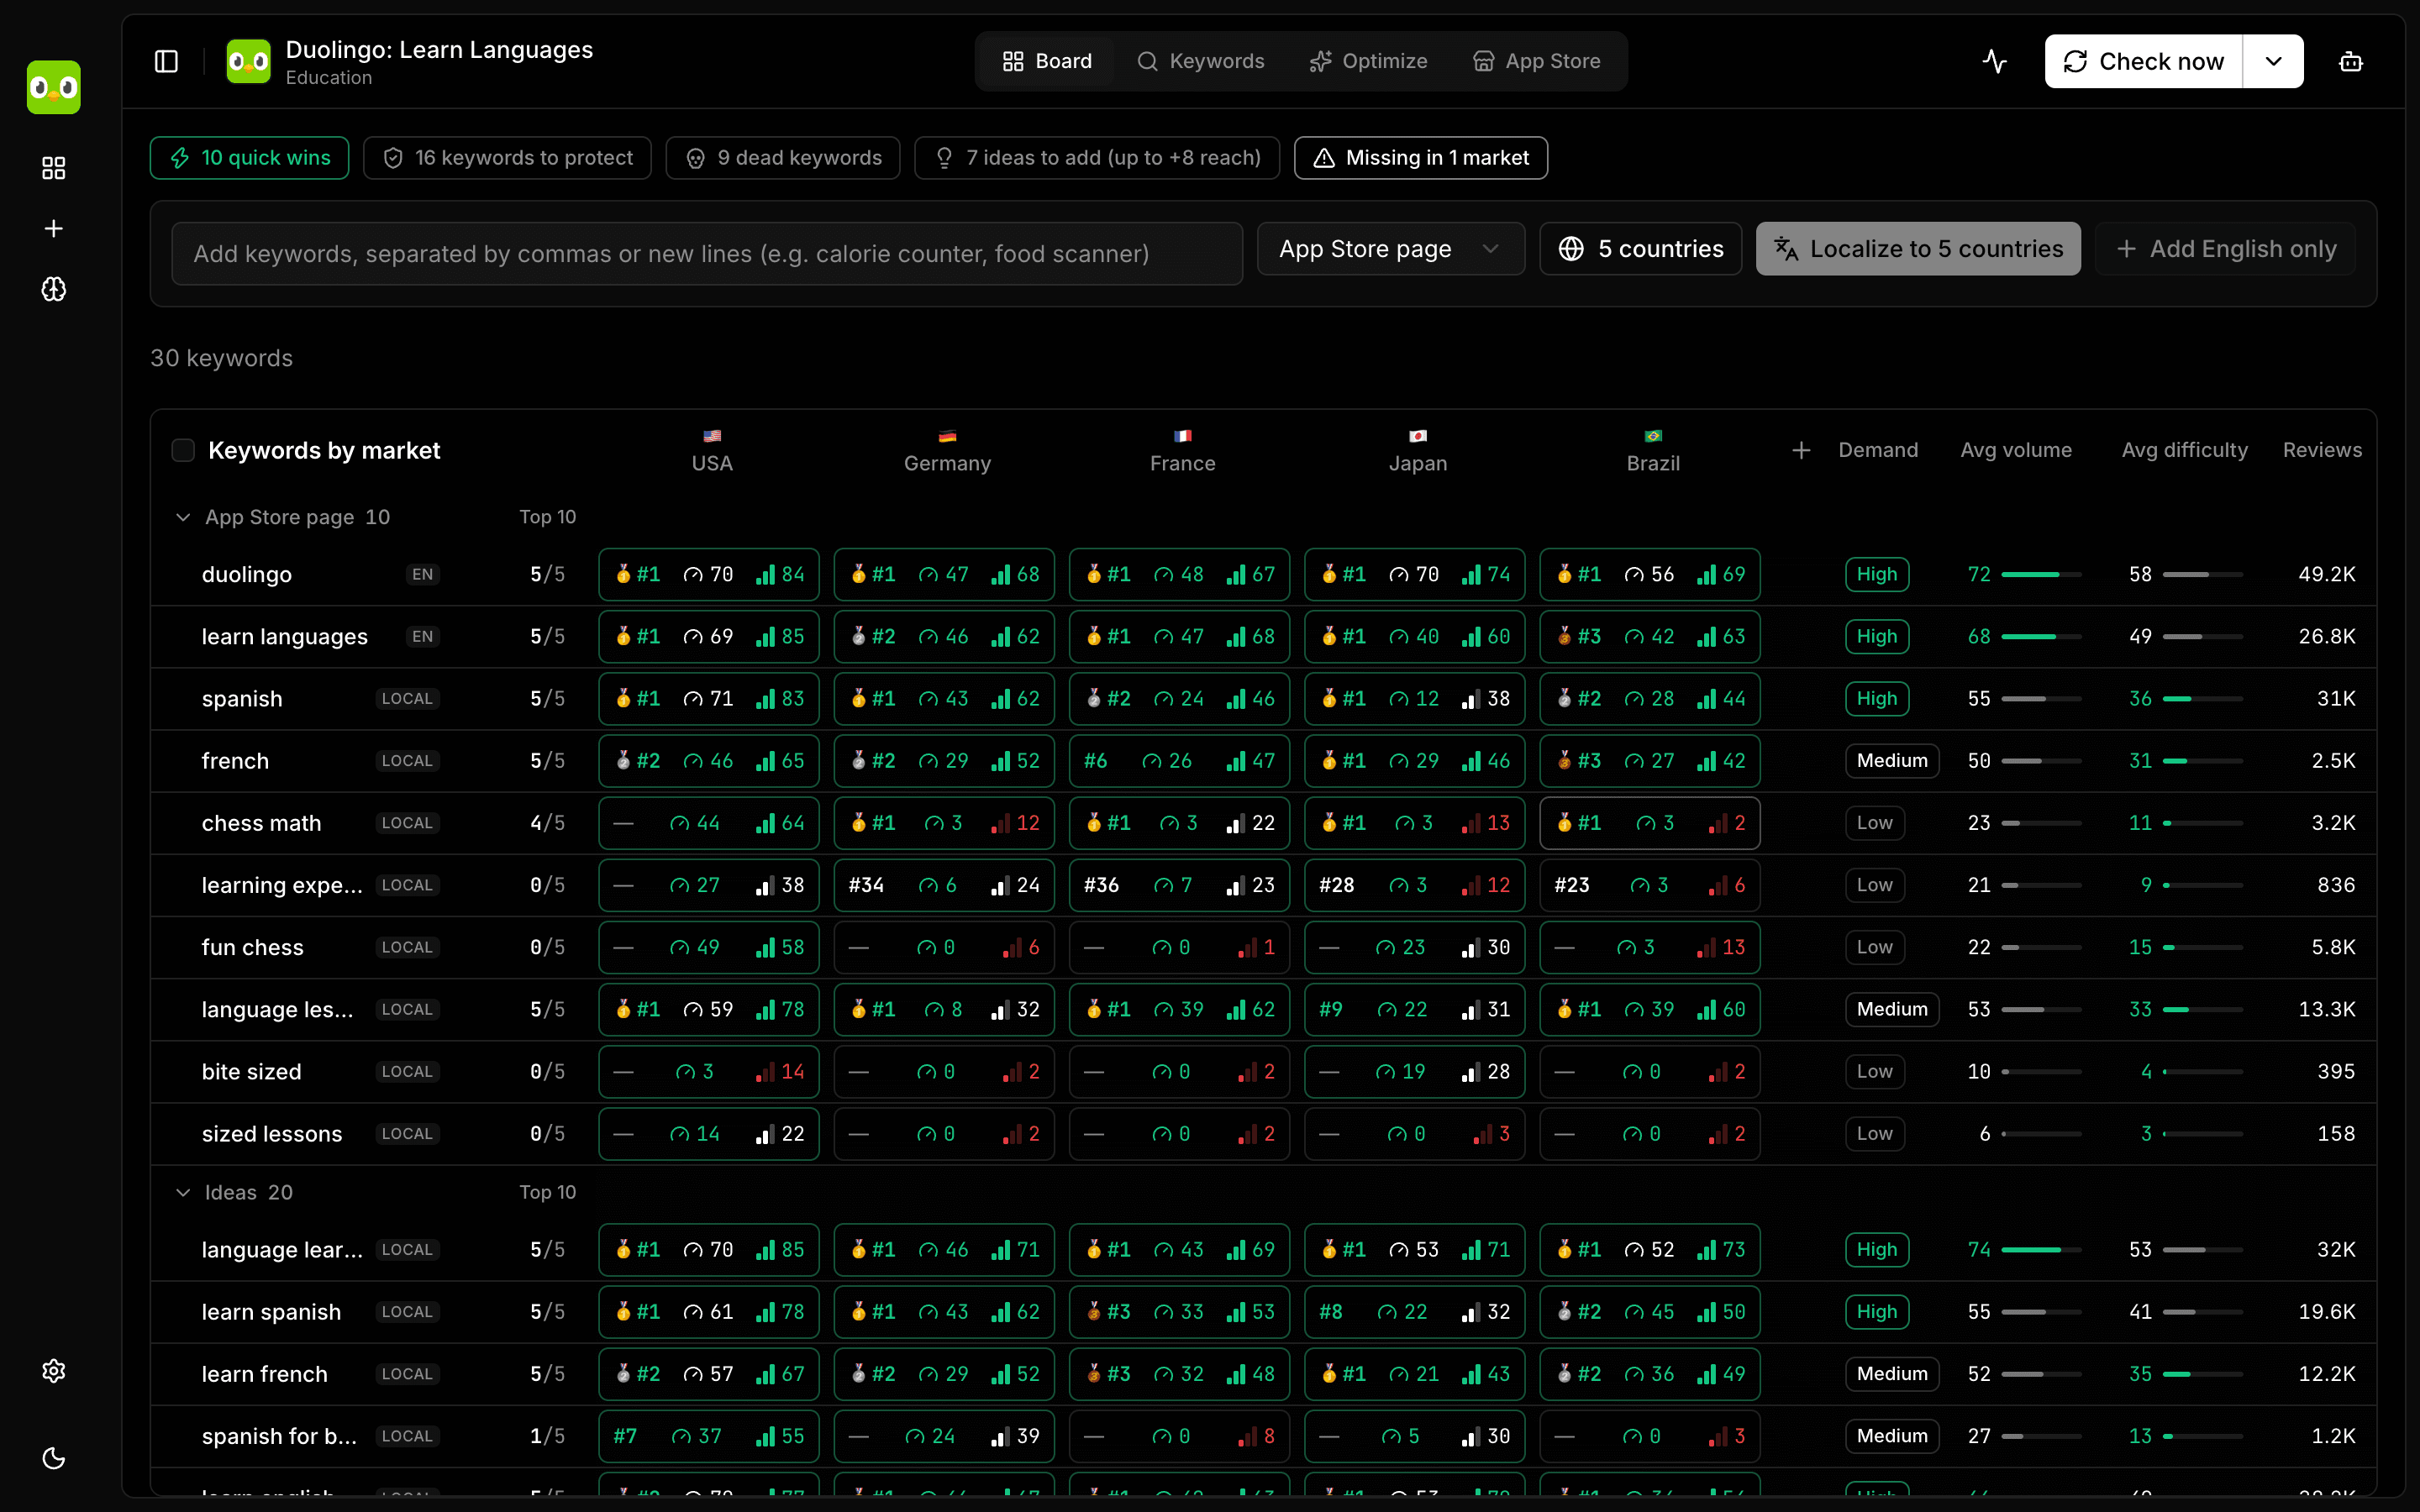Image resolution: width=2420 pixels, height=1512 pixels.
Task: Switch to the App Store tab
Action: pyautogui.click(x=1536, y=61)
